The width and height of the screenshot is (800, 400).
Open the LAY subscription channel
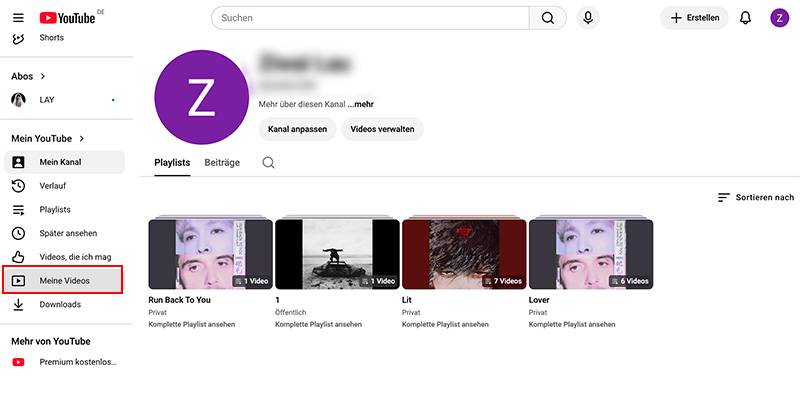(x=63, y=100)
